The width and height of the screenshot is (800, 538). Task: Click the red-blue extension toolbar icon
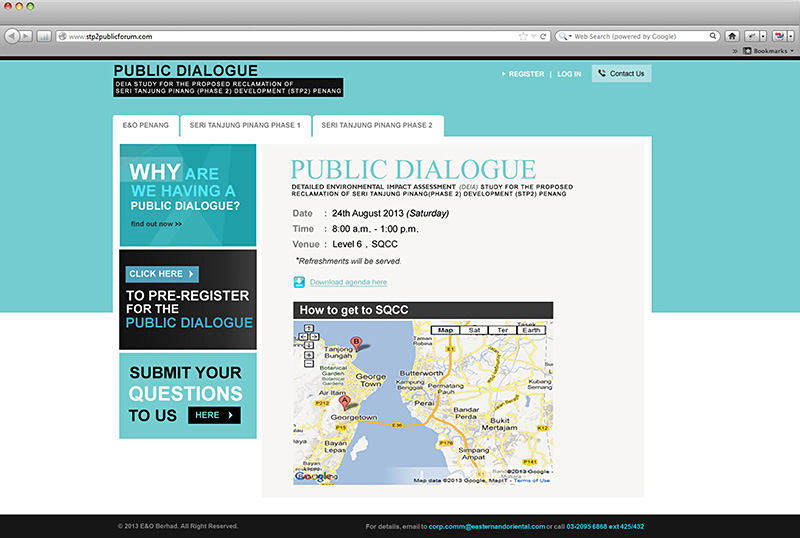tap(779, 36)
